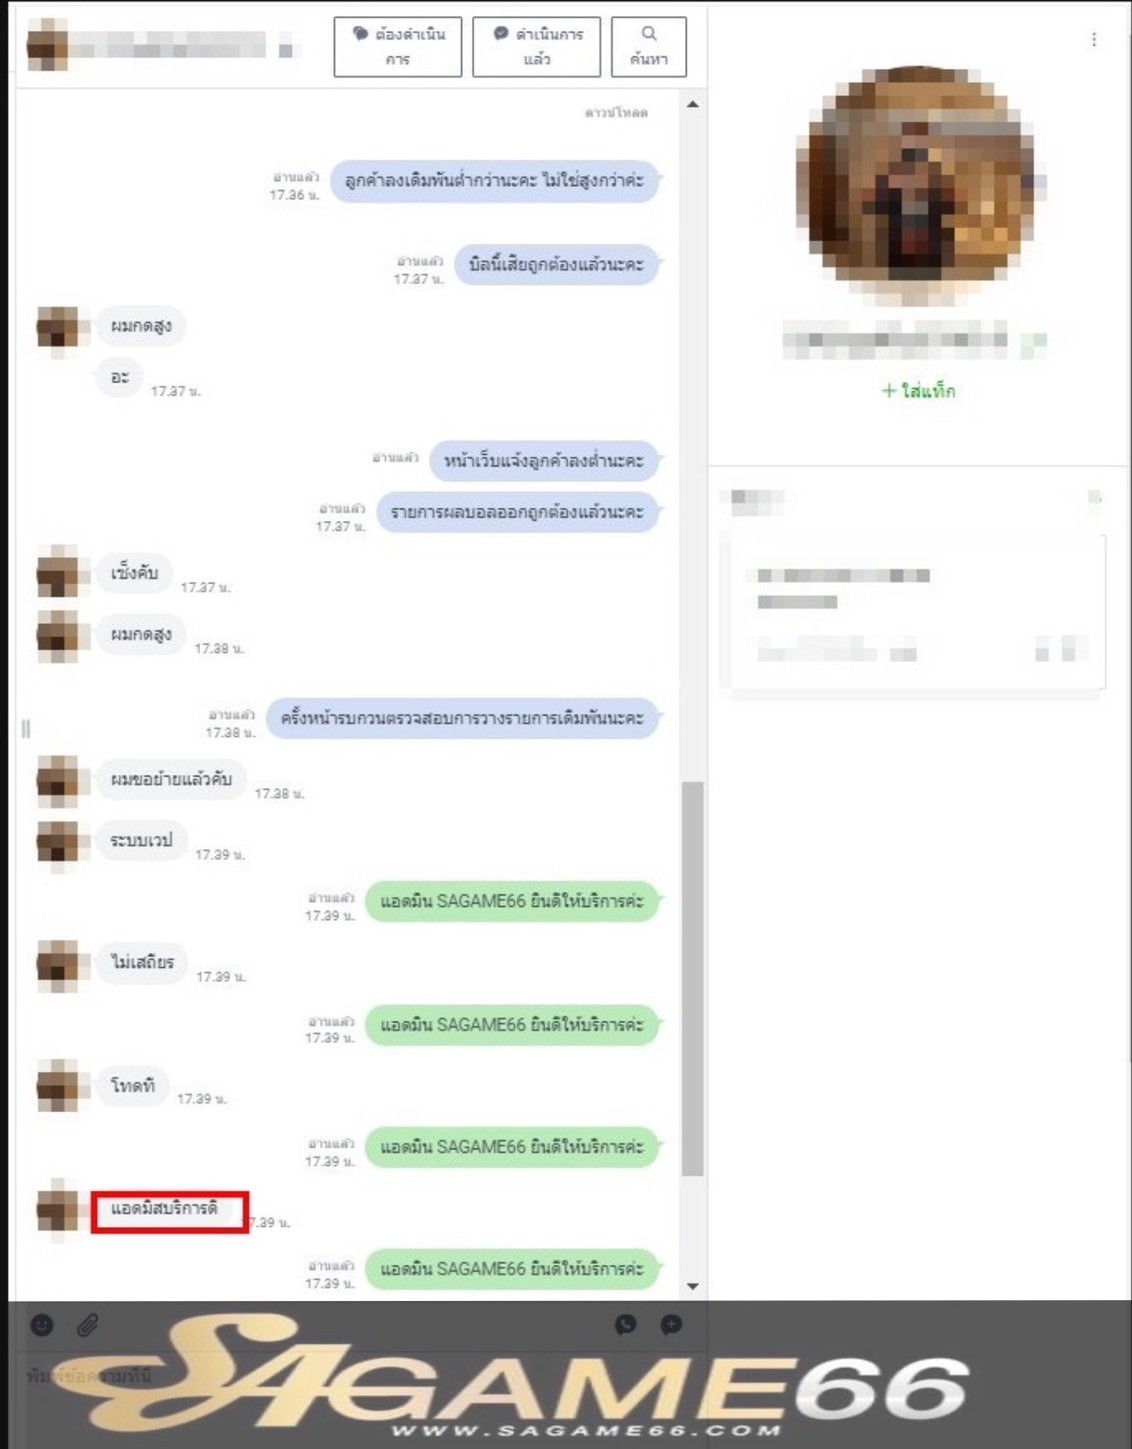Click the + ใส่แท็ก add tag link

(x=918, y=390)
